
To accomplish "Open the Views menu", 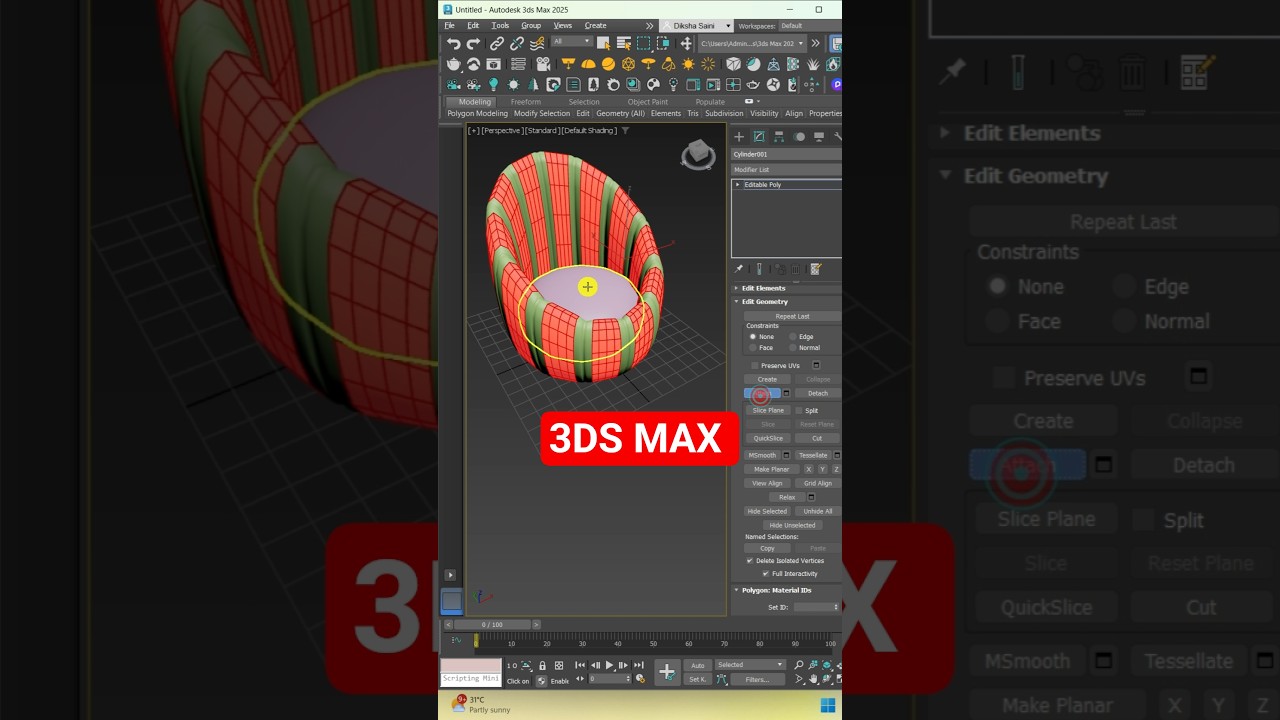I will 563,26.
